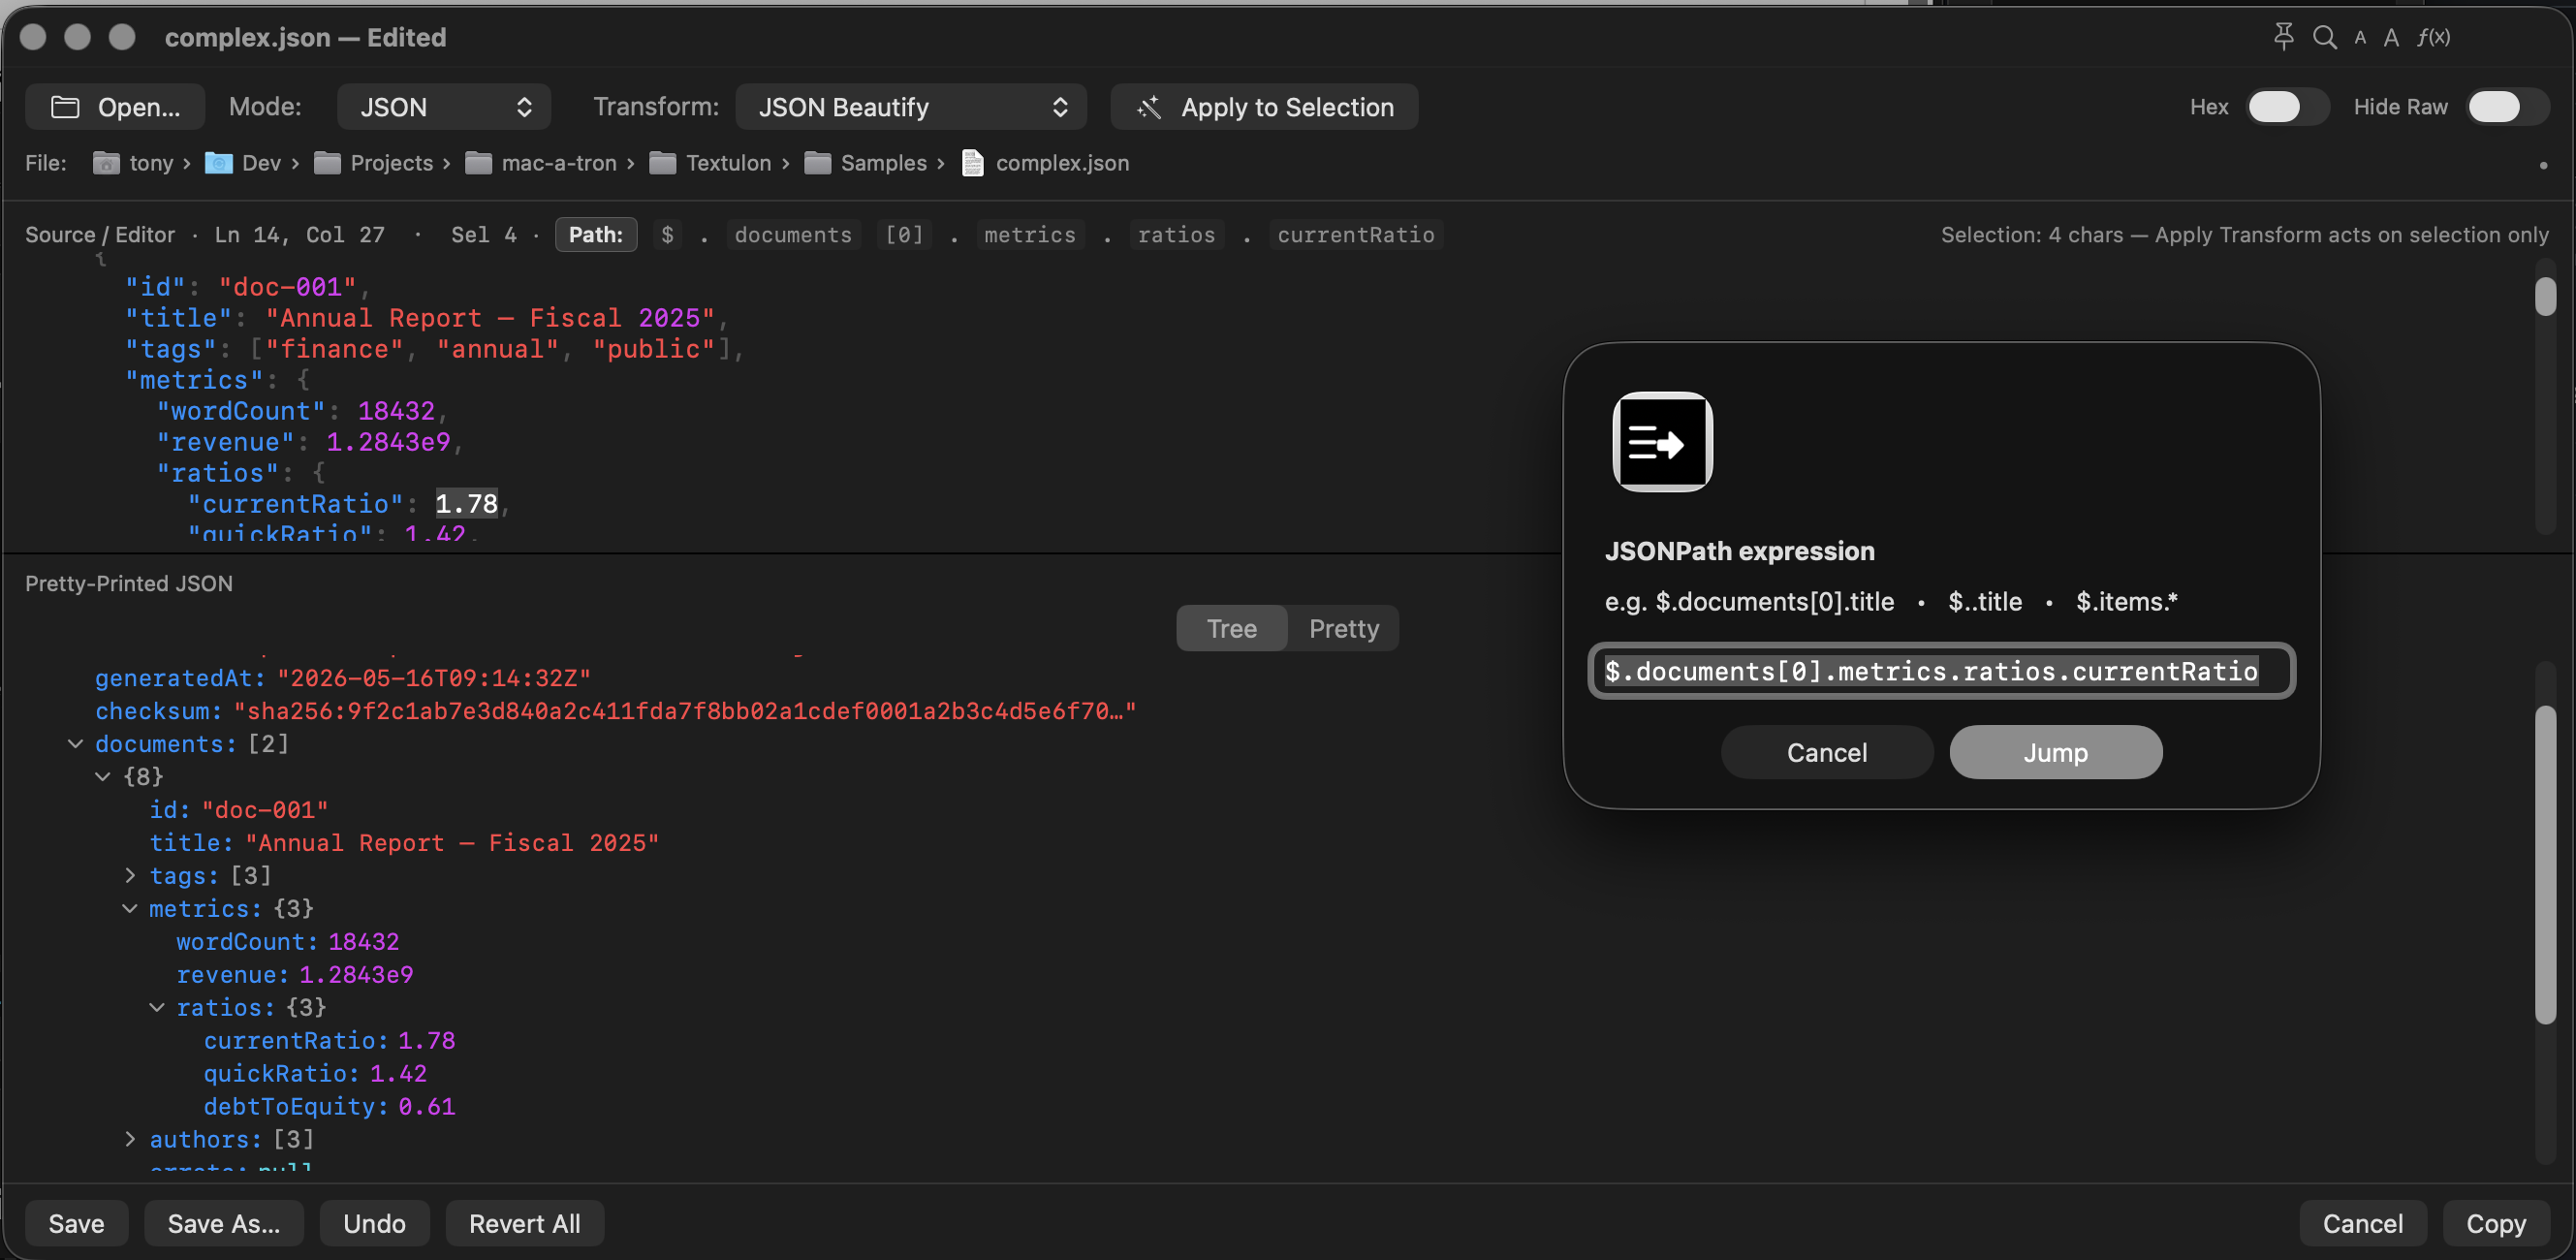Click the Open... button
This screenshot has width=2576, height=1260.
pos(115,107)
